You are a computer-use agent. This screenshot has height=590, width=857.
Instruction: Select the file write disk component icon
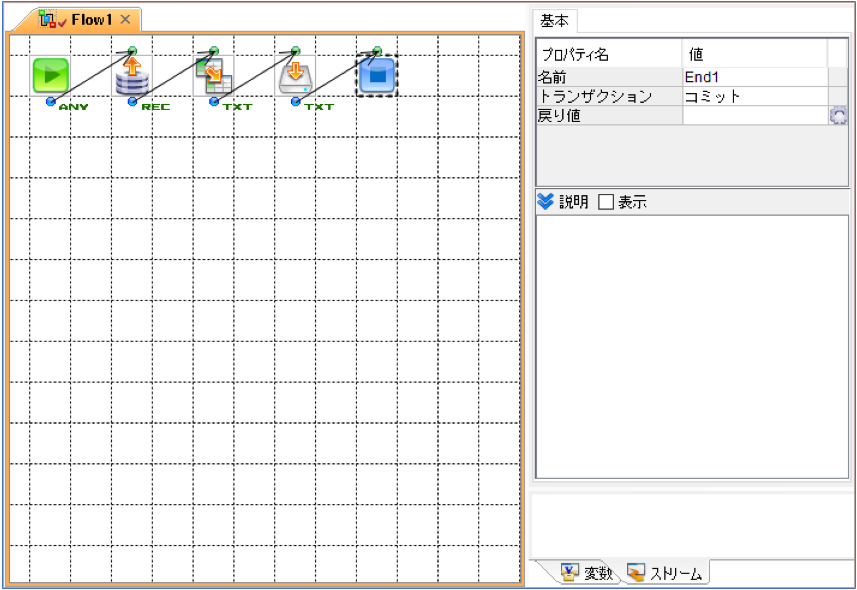click(x=295, y=75)
